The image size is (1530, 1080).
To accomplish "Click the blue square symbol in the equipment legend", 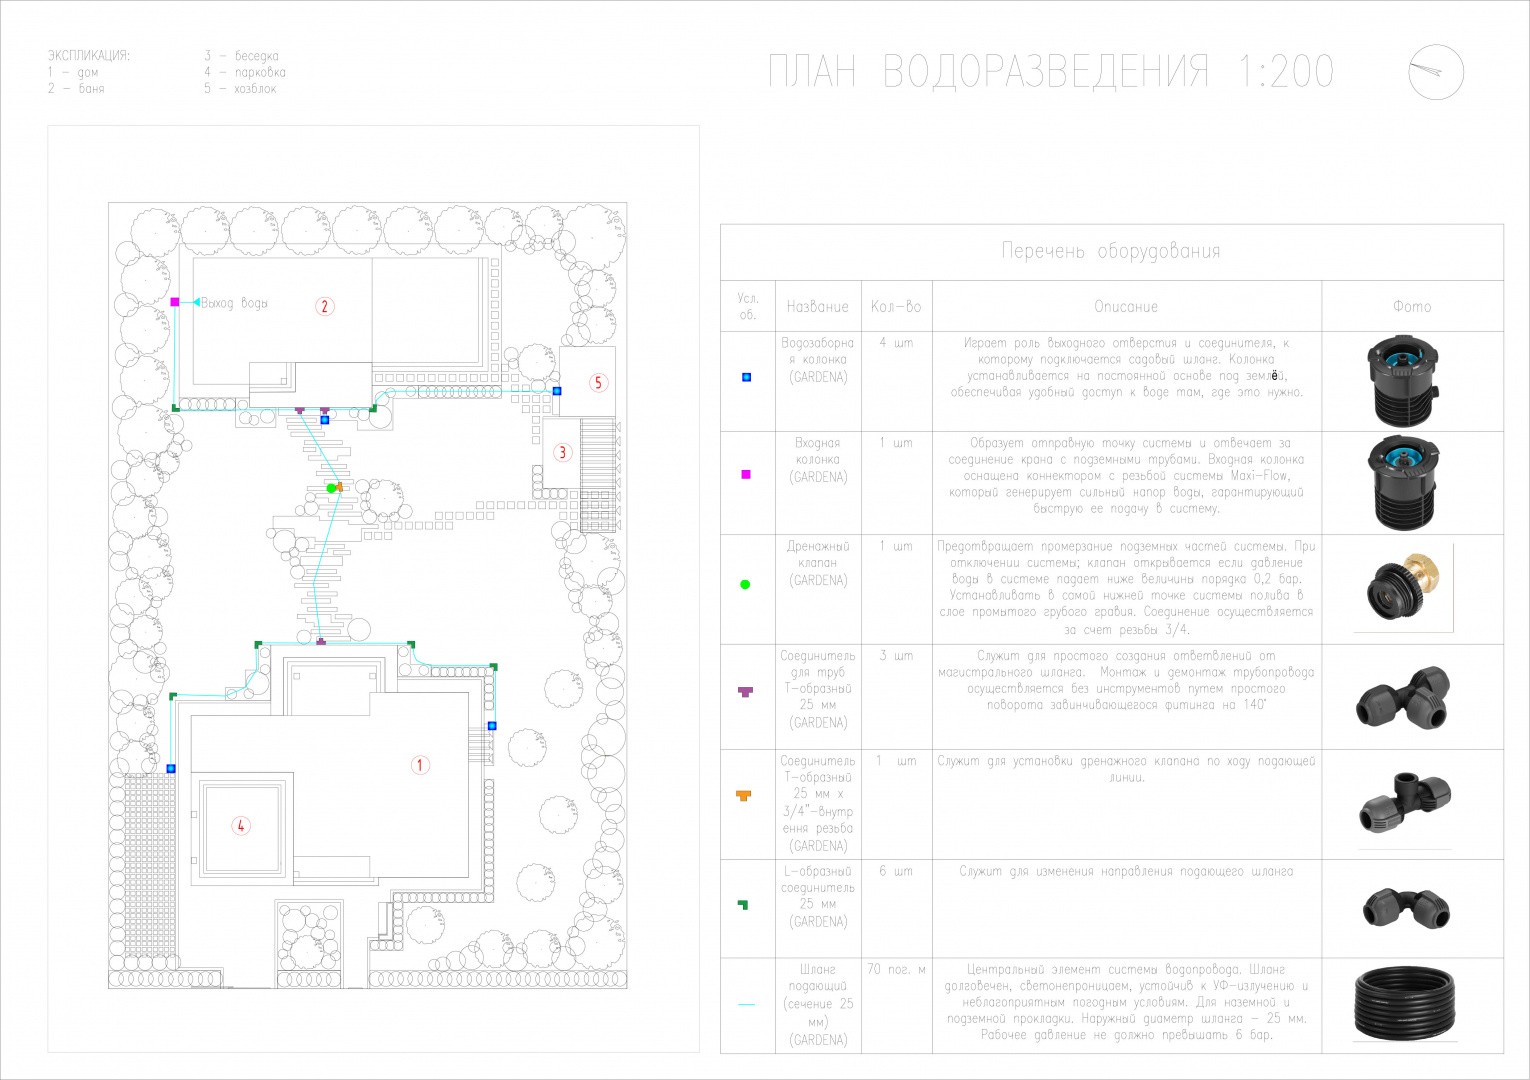I will click(x=746, y=377).
